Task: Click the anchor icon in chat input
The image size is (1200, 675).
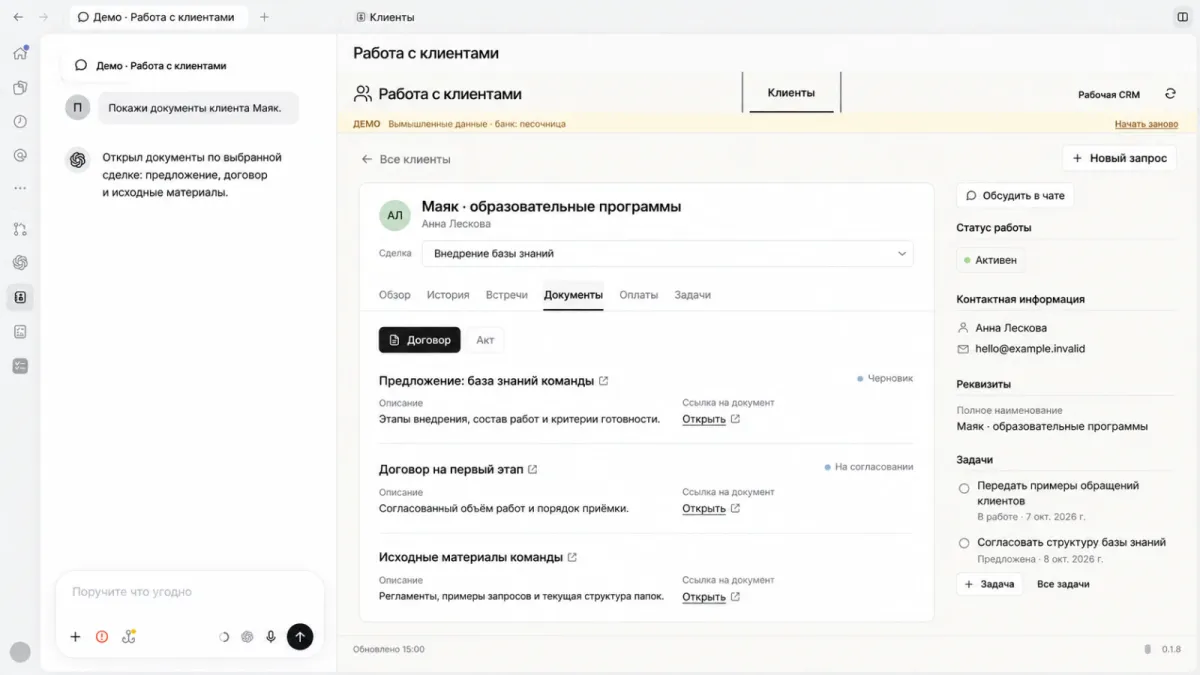Action: point(129,636)
